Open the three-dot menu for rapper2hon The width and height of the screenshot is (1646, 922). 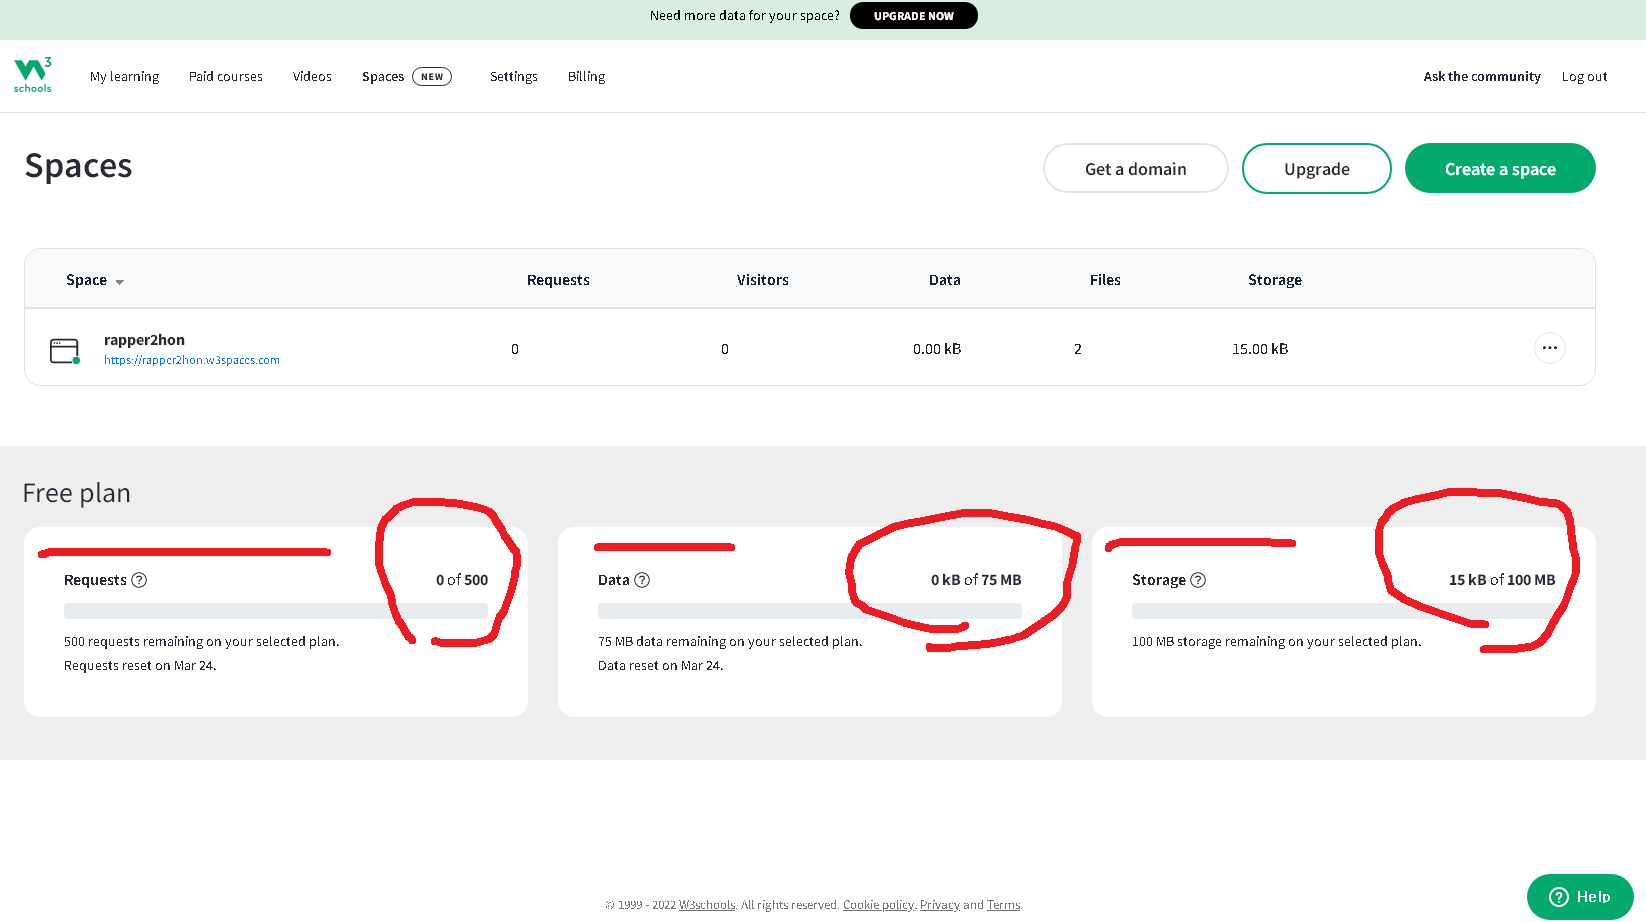(x=1549, y=348)
